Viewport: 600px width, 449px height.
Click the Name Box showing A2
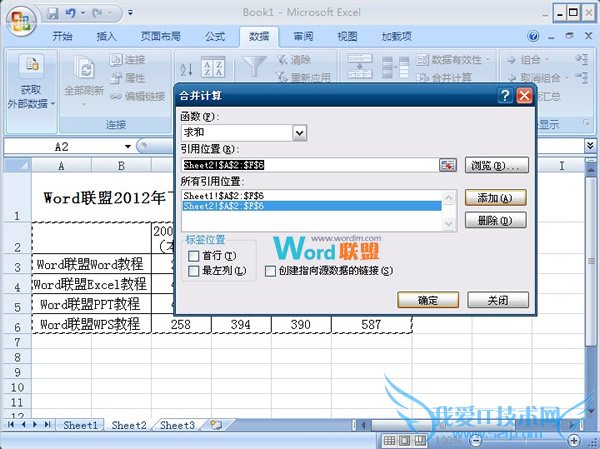pyautogui.click(x=62, y=147)
